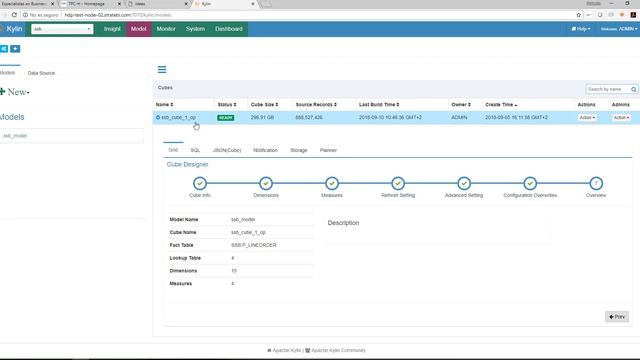Image resolution: width=640 pixels, height=360 pixels.
Task: Click the 296.91 GB cube size cell
Action: point(262,118)
